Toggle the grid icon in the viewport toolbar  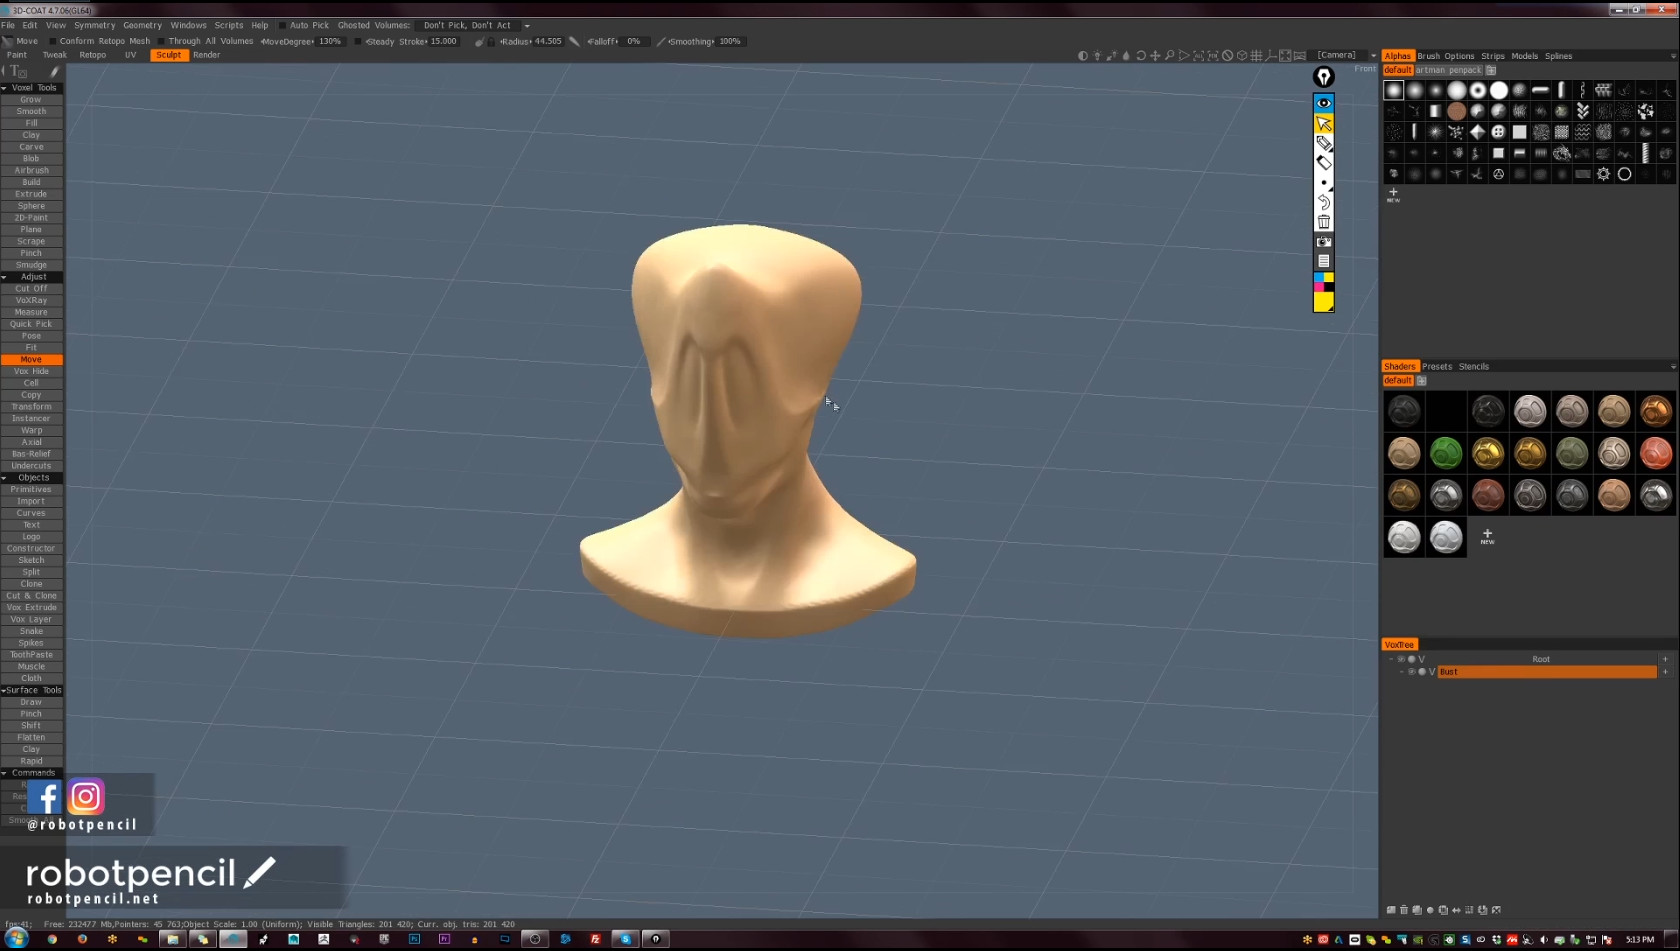(x=1256, y=56)
